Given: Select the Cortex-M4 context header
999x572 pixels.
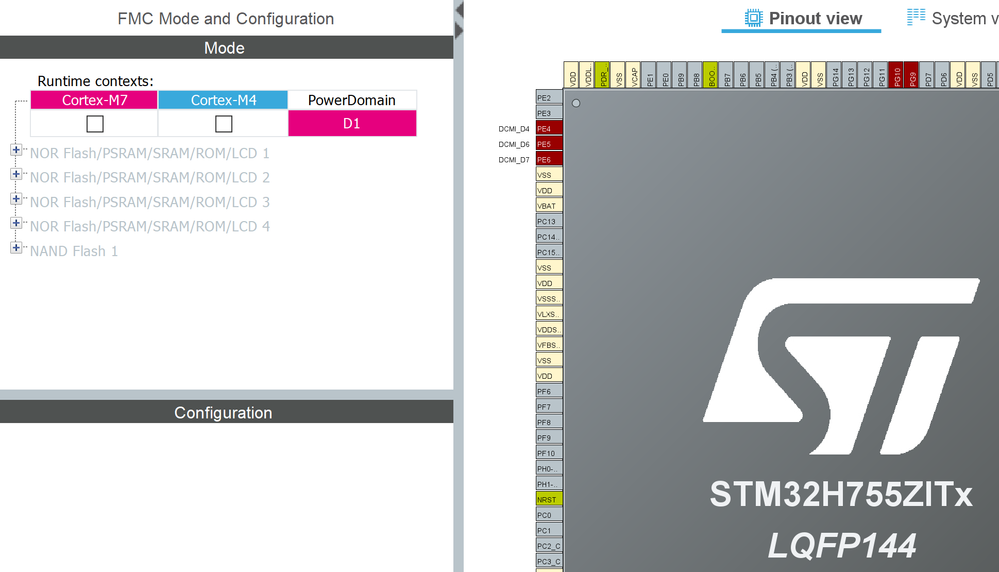Looking at the screenshot, I should (223, 100).
